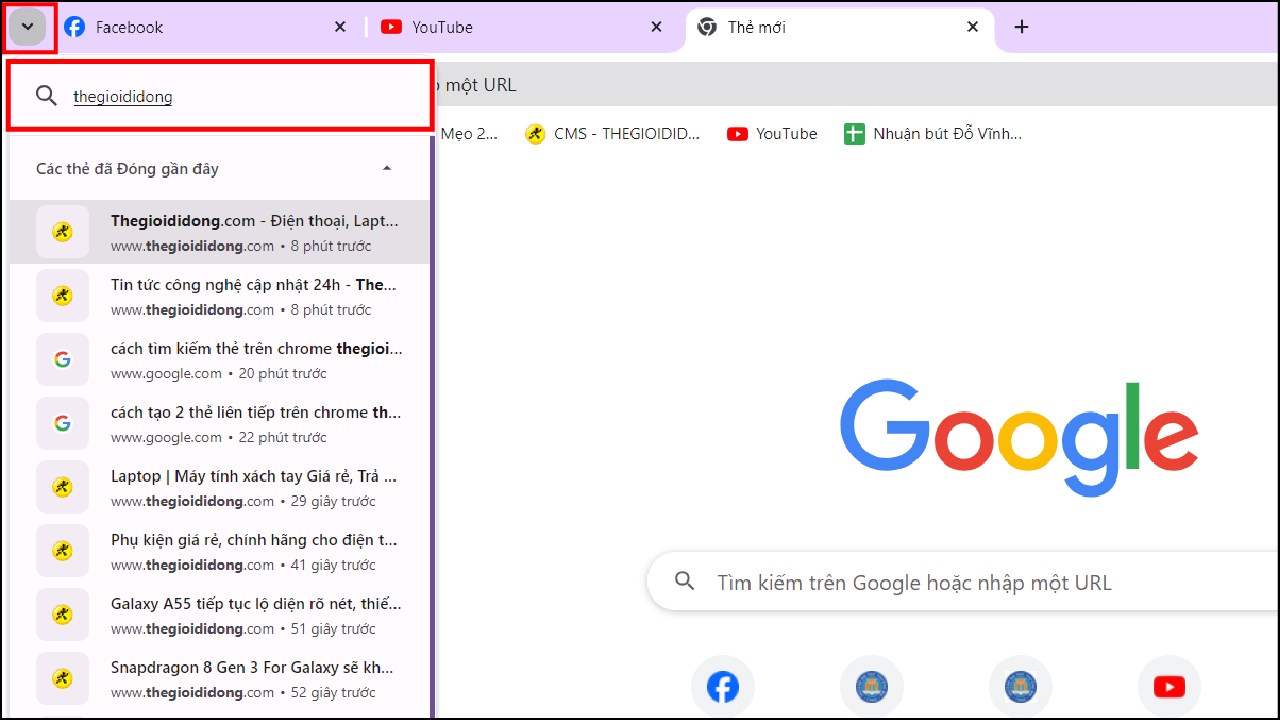Click the magnifier icon in tab search
The image size is (1280, 720).
pos(46,96)
